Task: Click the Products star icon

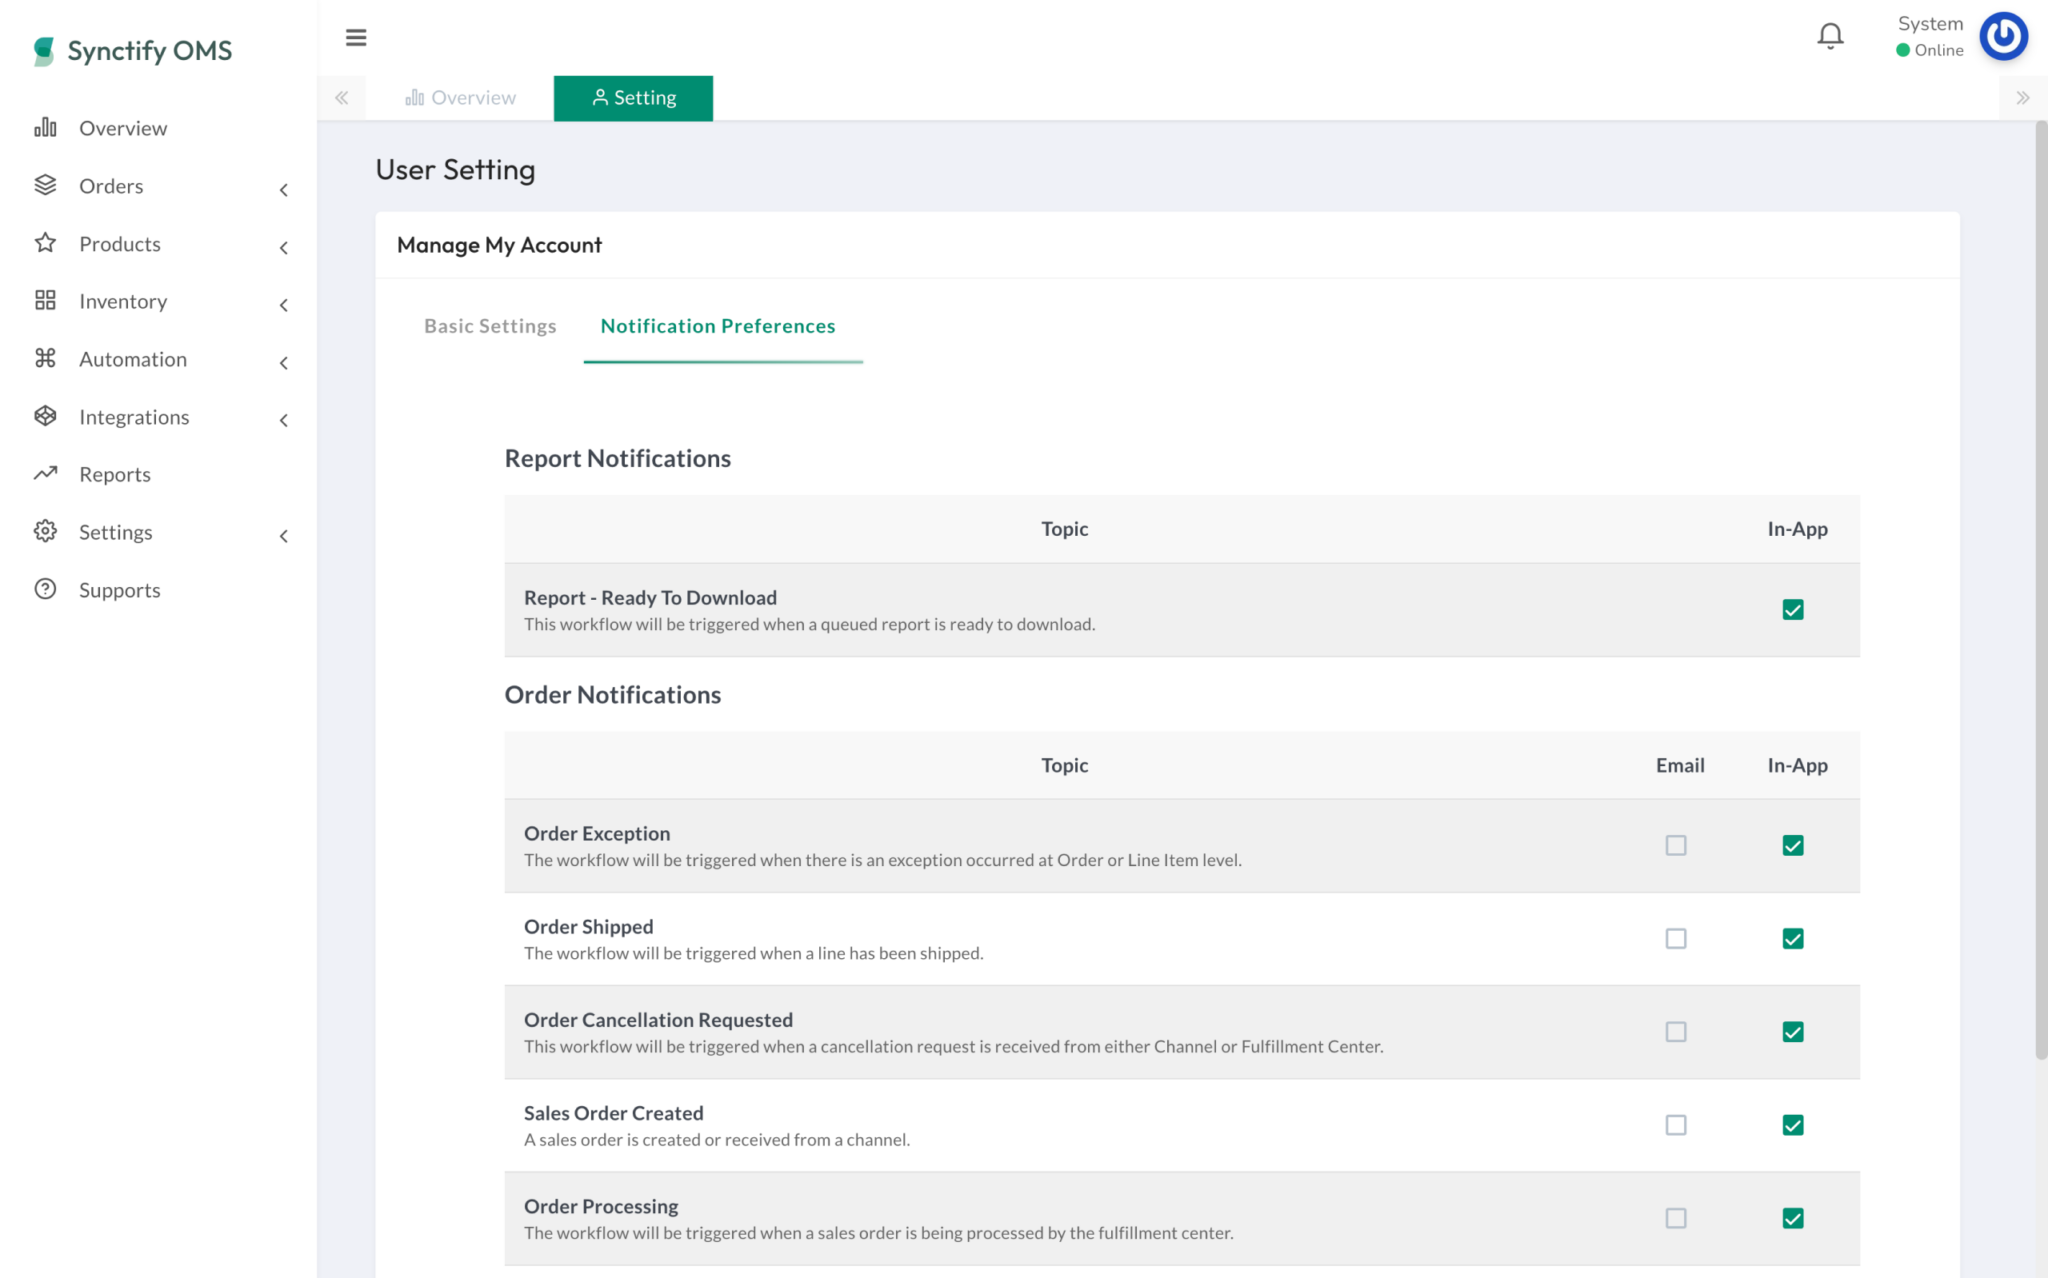Action: point(45,243)
